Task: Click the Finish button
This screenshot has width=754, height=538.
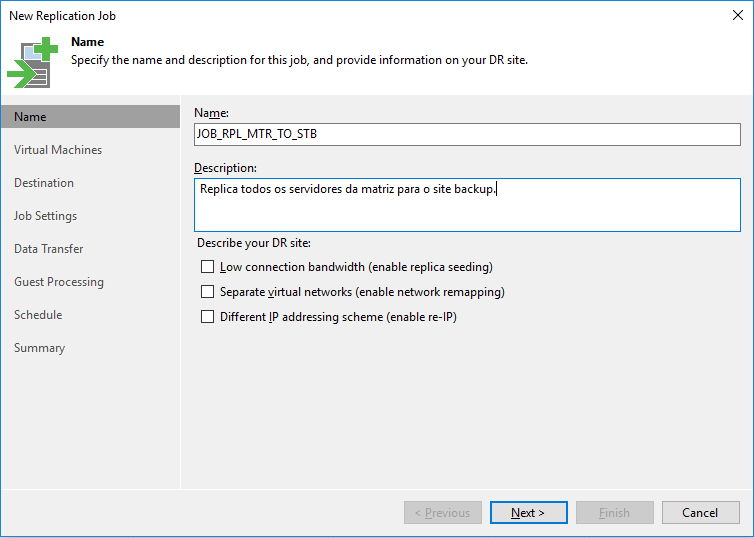Action: click(x=614, y=513)
